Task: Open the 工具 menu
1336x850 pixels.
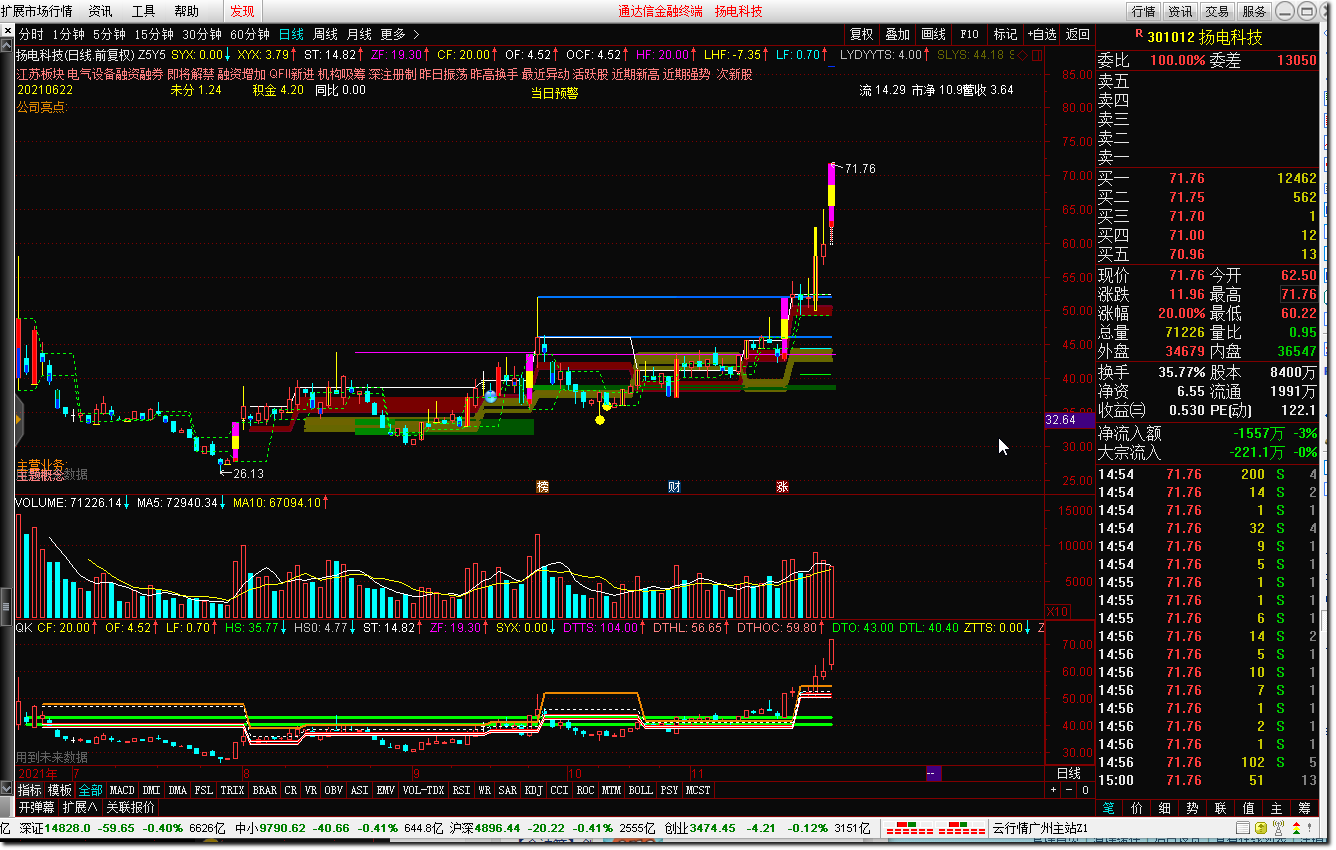Action: point(143,11)
